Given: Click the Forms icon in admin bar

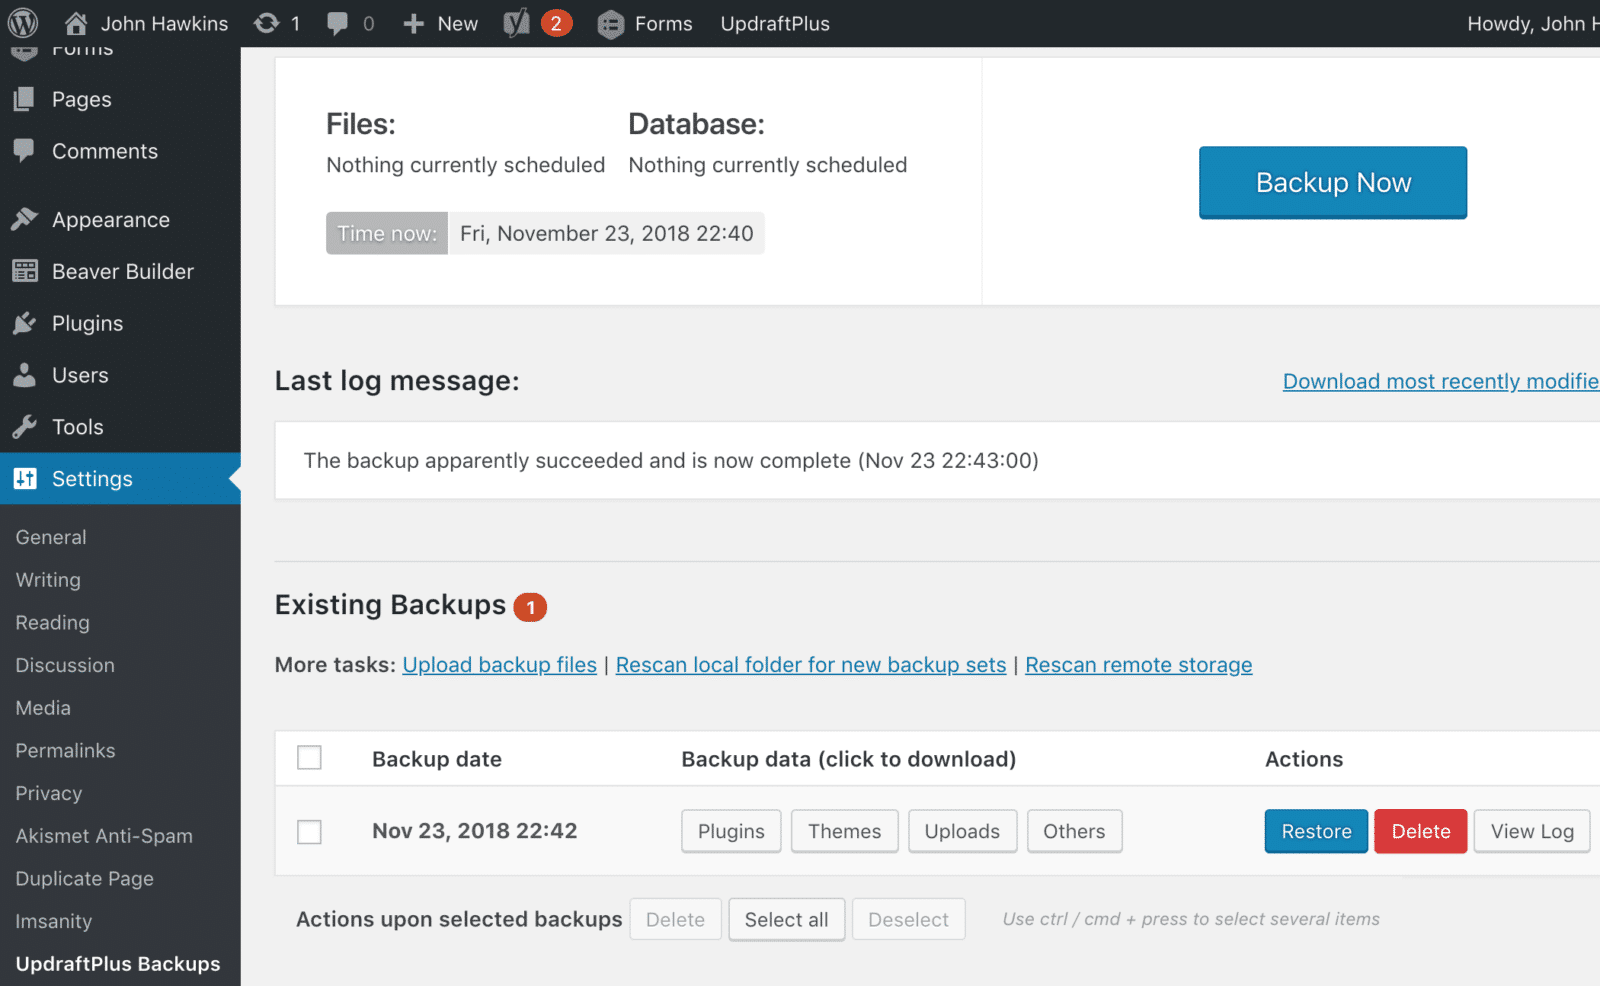Looking at the screenshot, I should [x=610, y=24].
